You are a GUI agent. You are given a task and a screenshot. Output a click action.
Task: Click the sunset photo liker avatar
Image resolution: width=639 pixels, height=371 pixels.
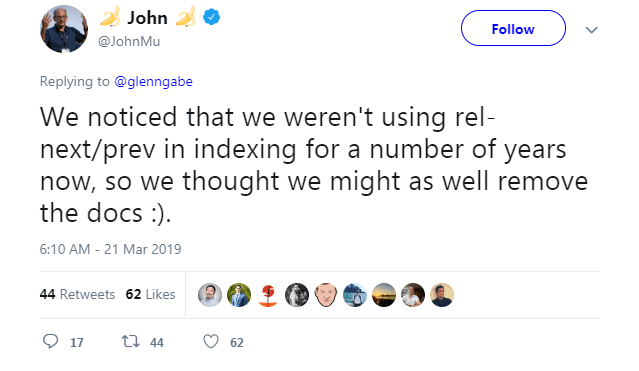[383, 295]
